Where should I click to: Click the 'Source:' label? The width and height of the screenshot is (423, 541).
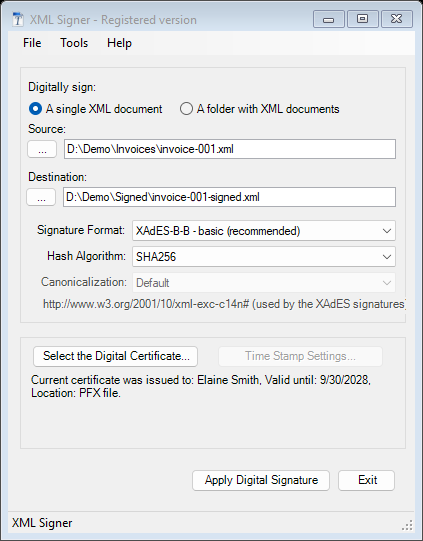[x=47, y=129]
